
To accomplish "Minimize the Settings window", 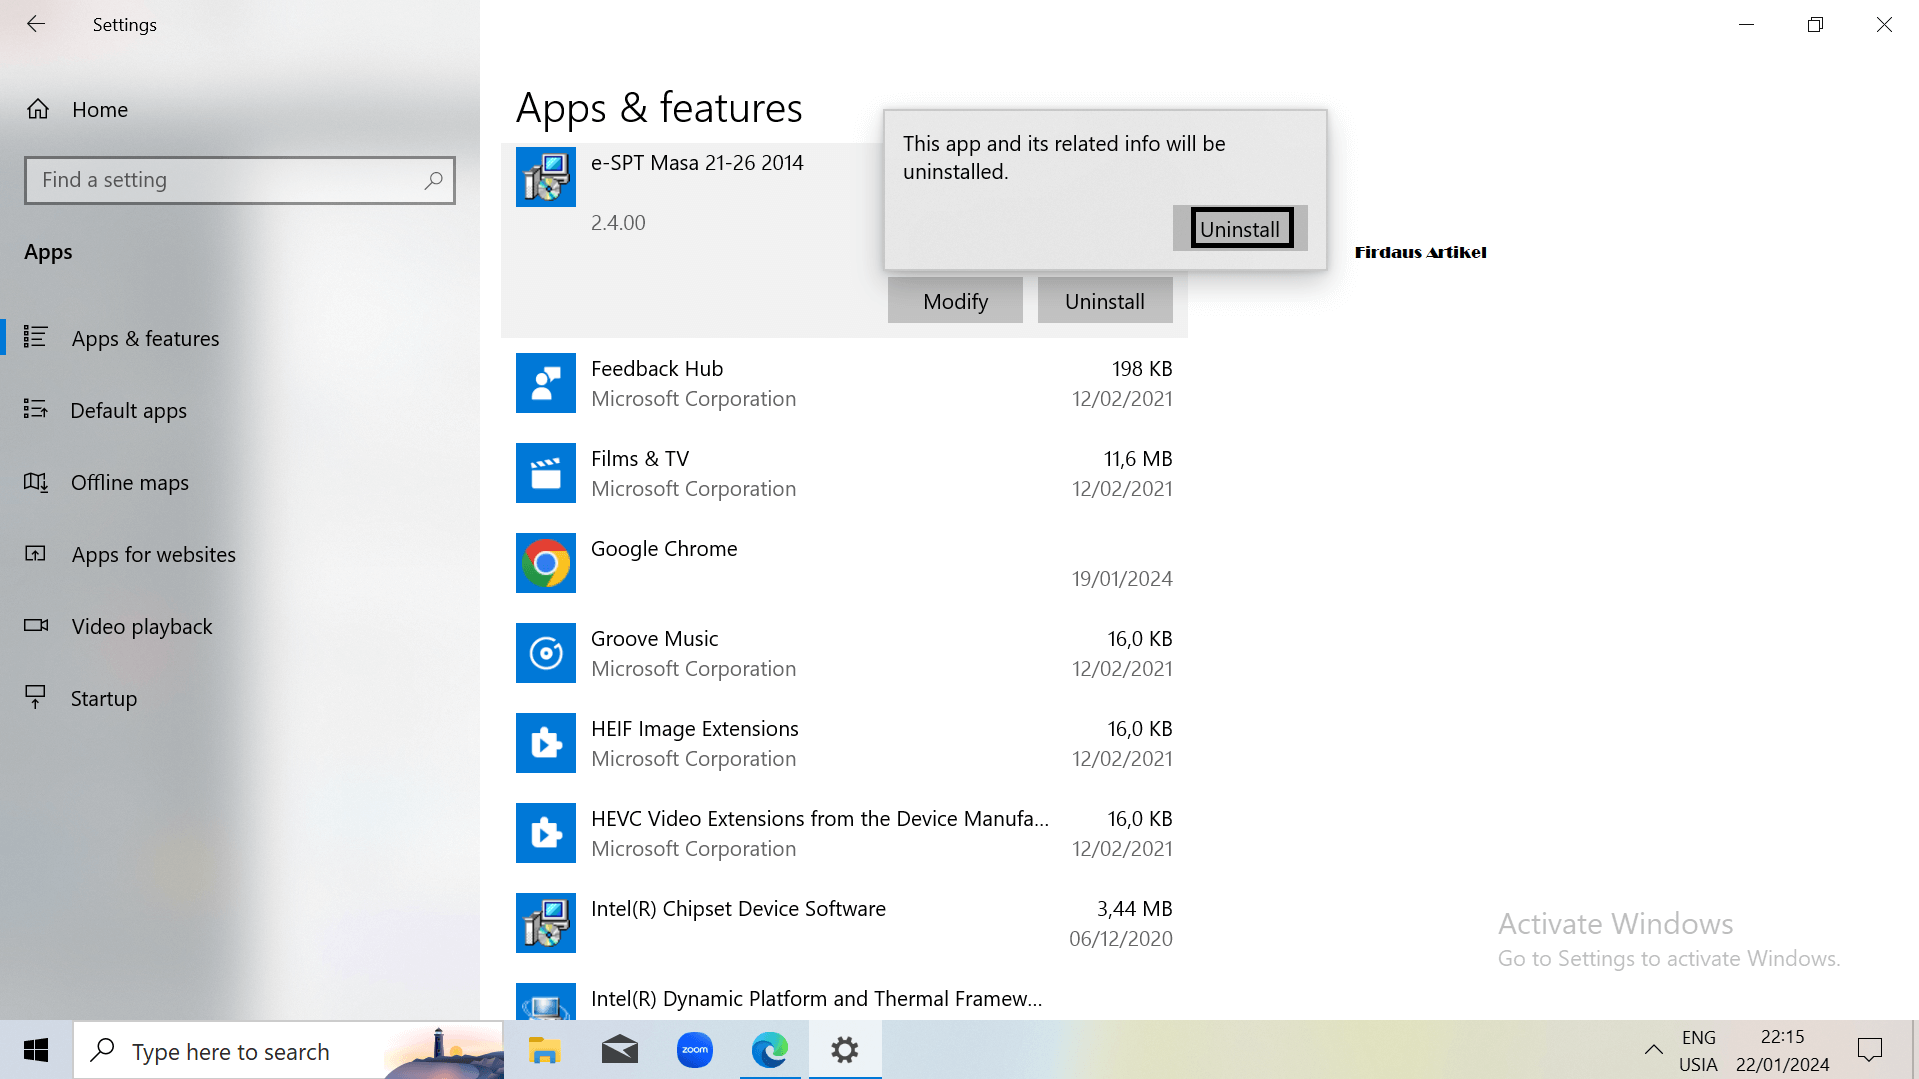I will click(1746, 24).
